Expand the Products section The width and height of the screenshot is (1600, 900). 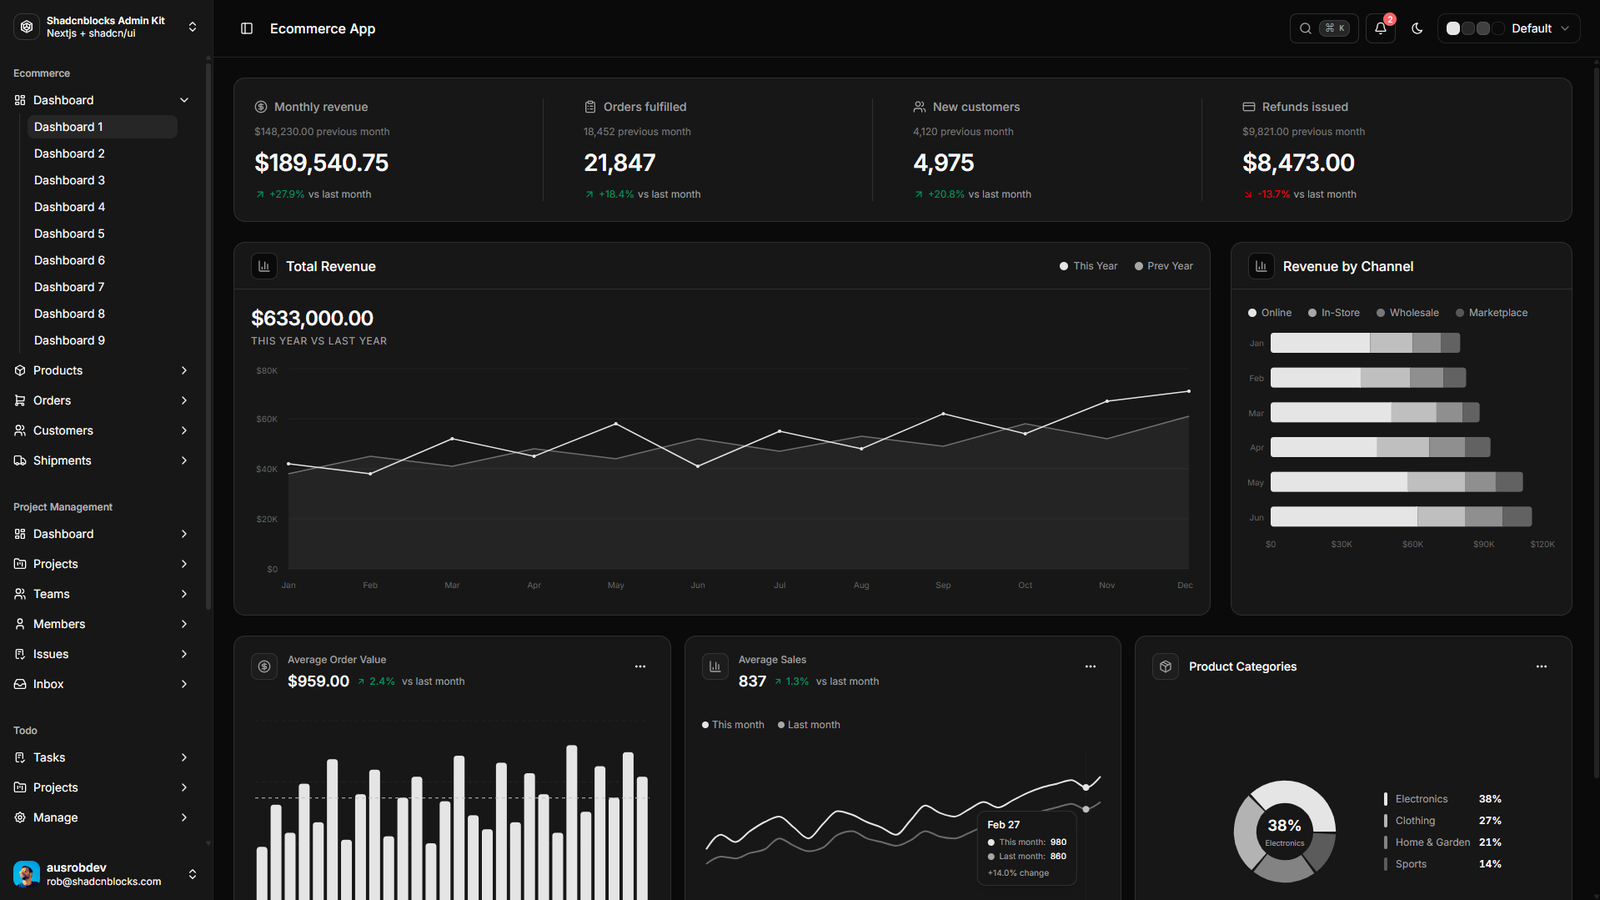(x=184, y=370)
